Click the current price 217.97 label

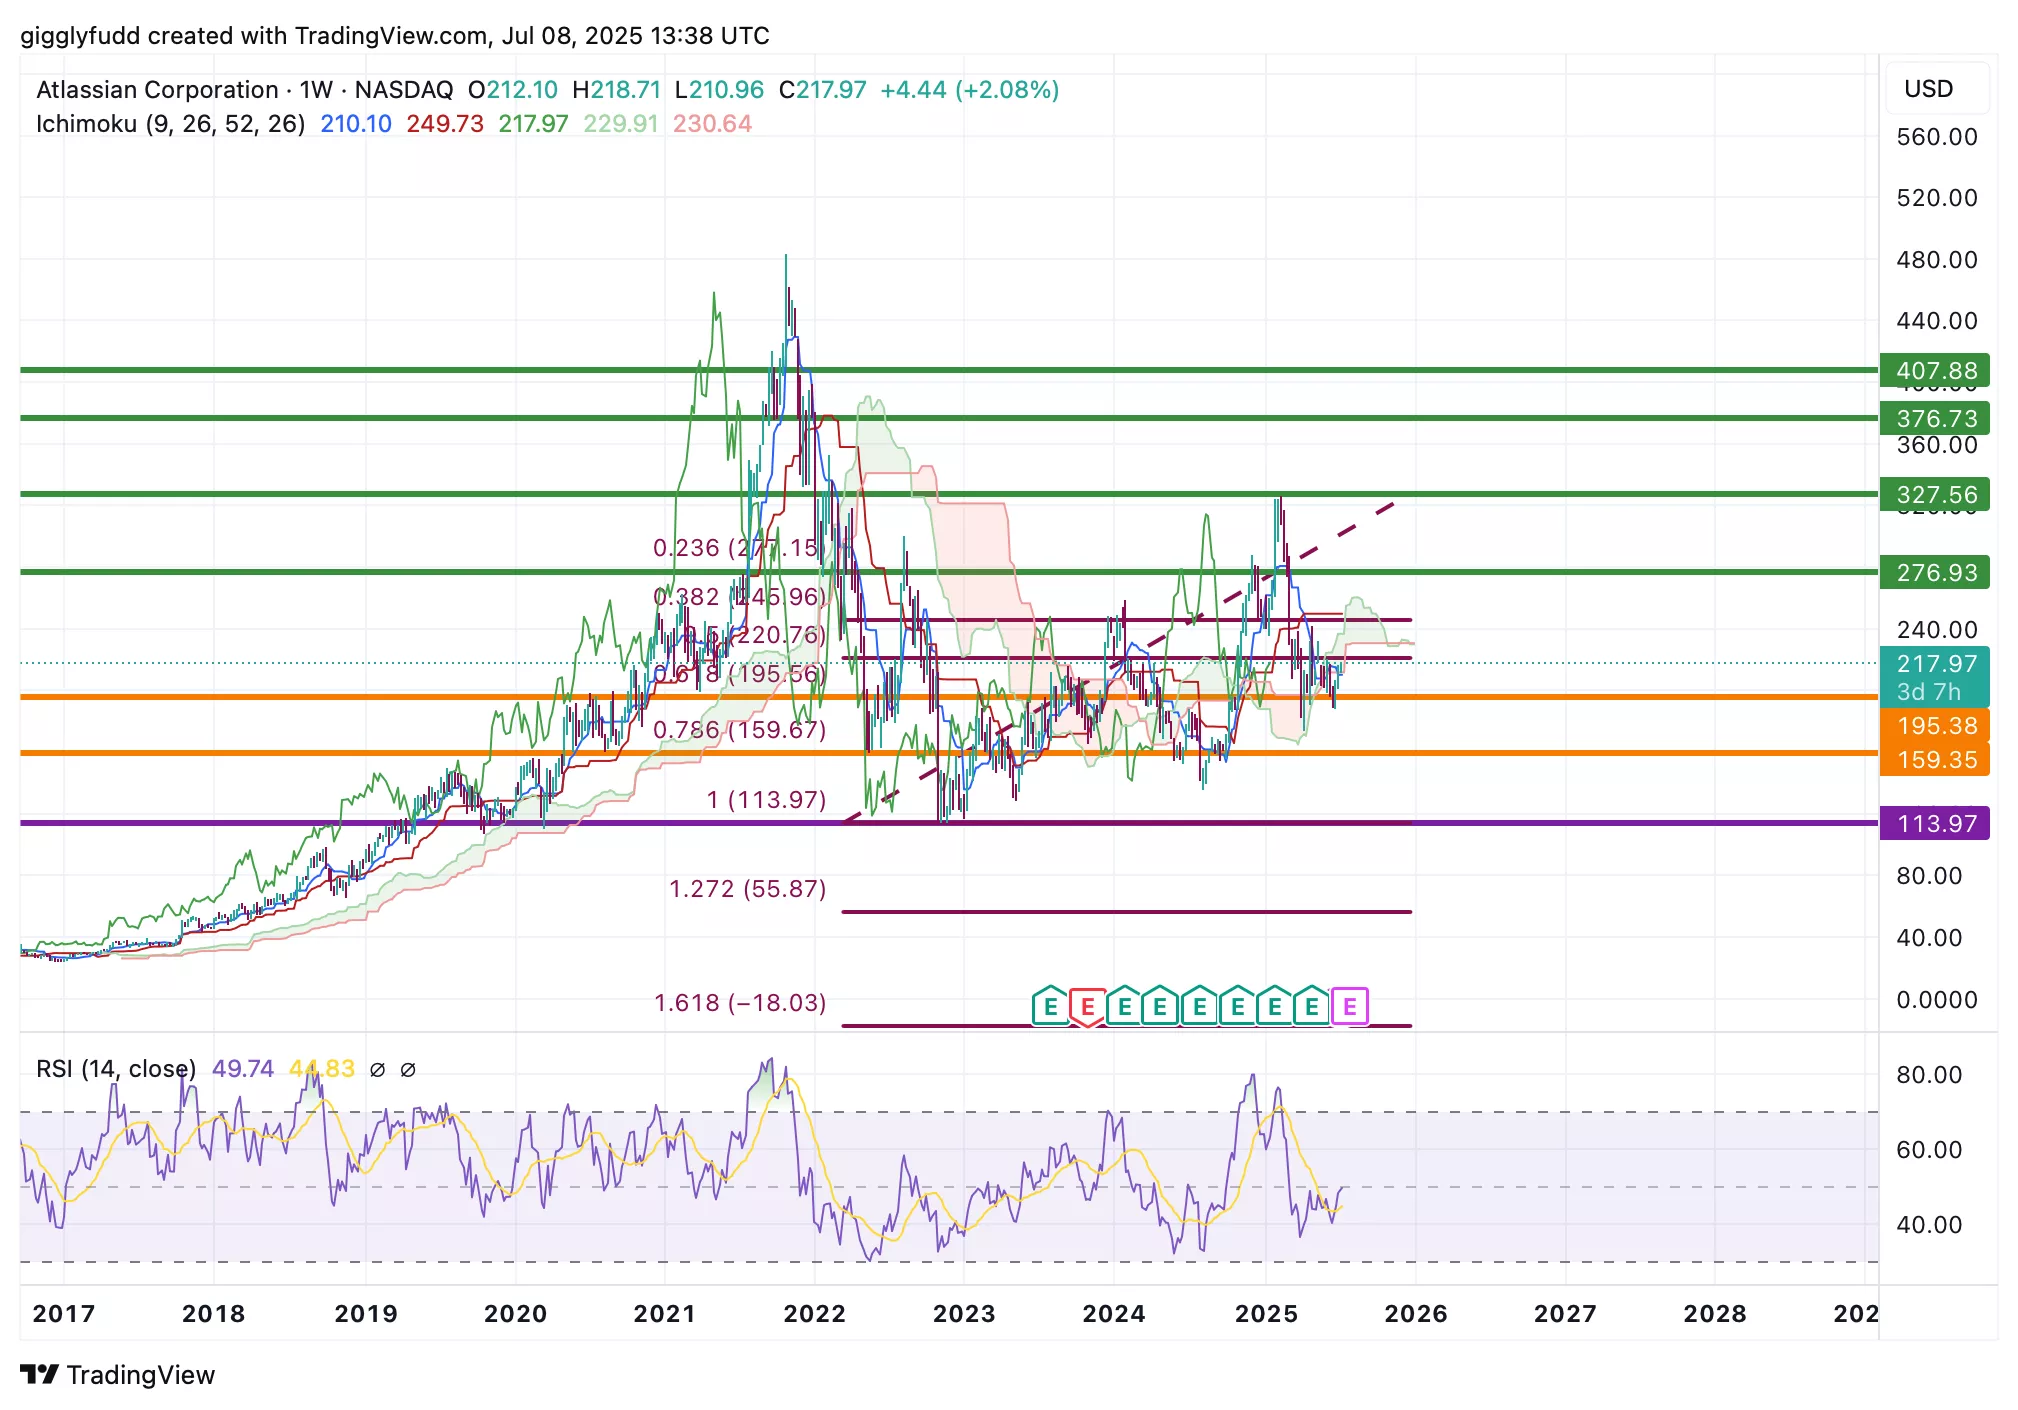click(1935, 665)
